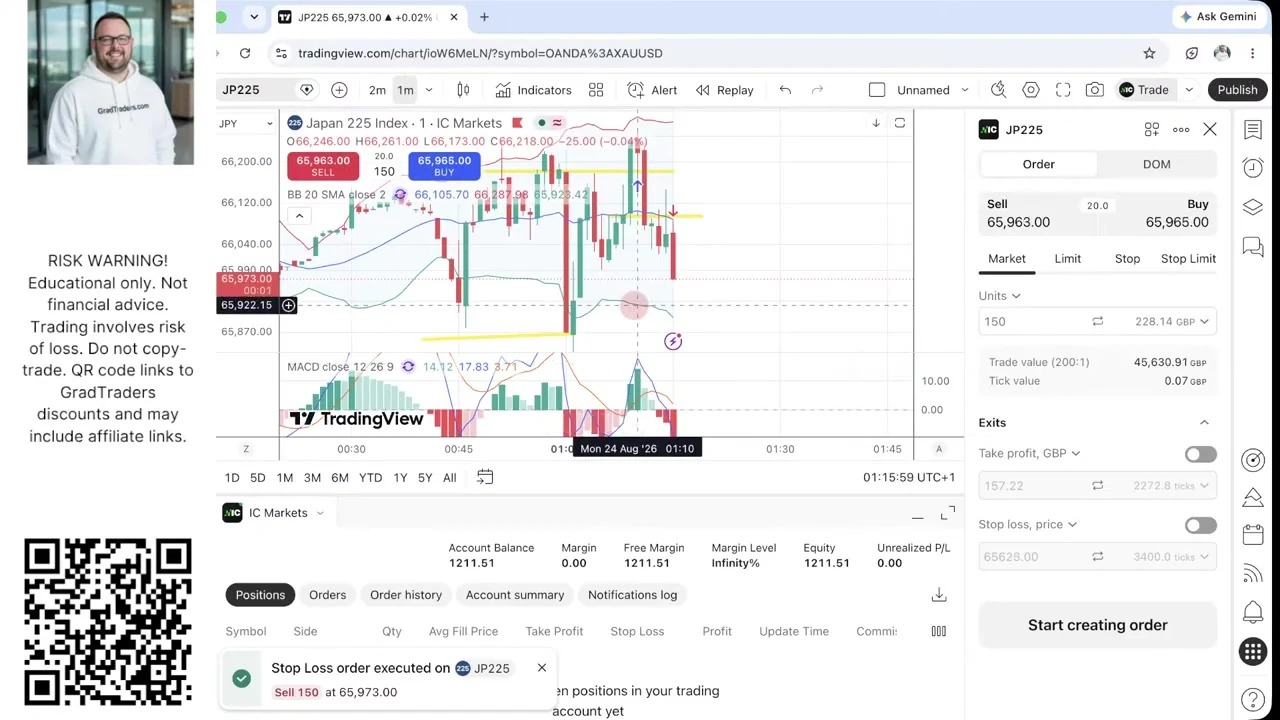This screenshot has width=1280, height=720.
Task: Click the Publish button
Action: [x=1237, y=90]
